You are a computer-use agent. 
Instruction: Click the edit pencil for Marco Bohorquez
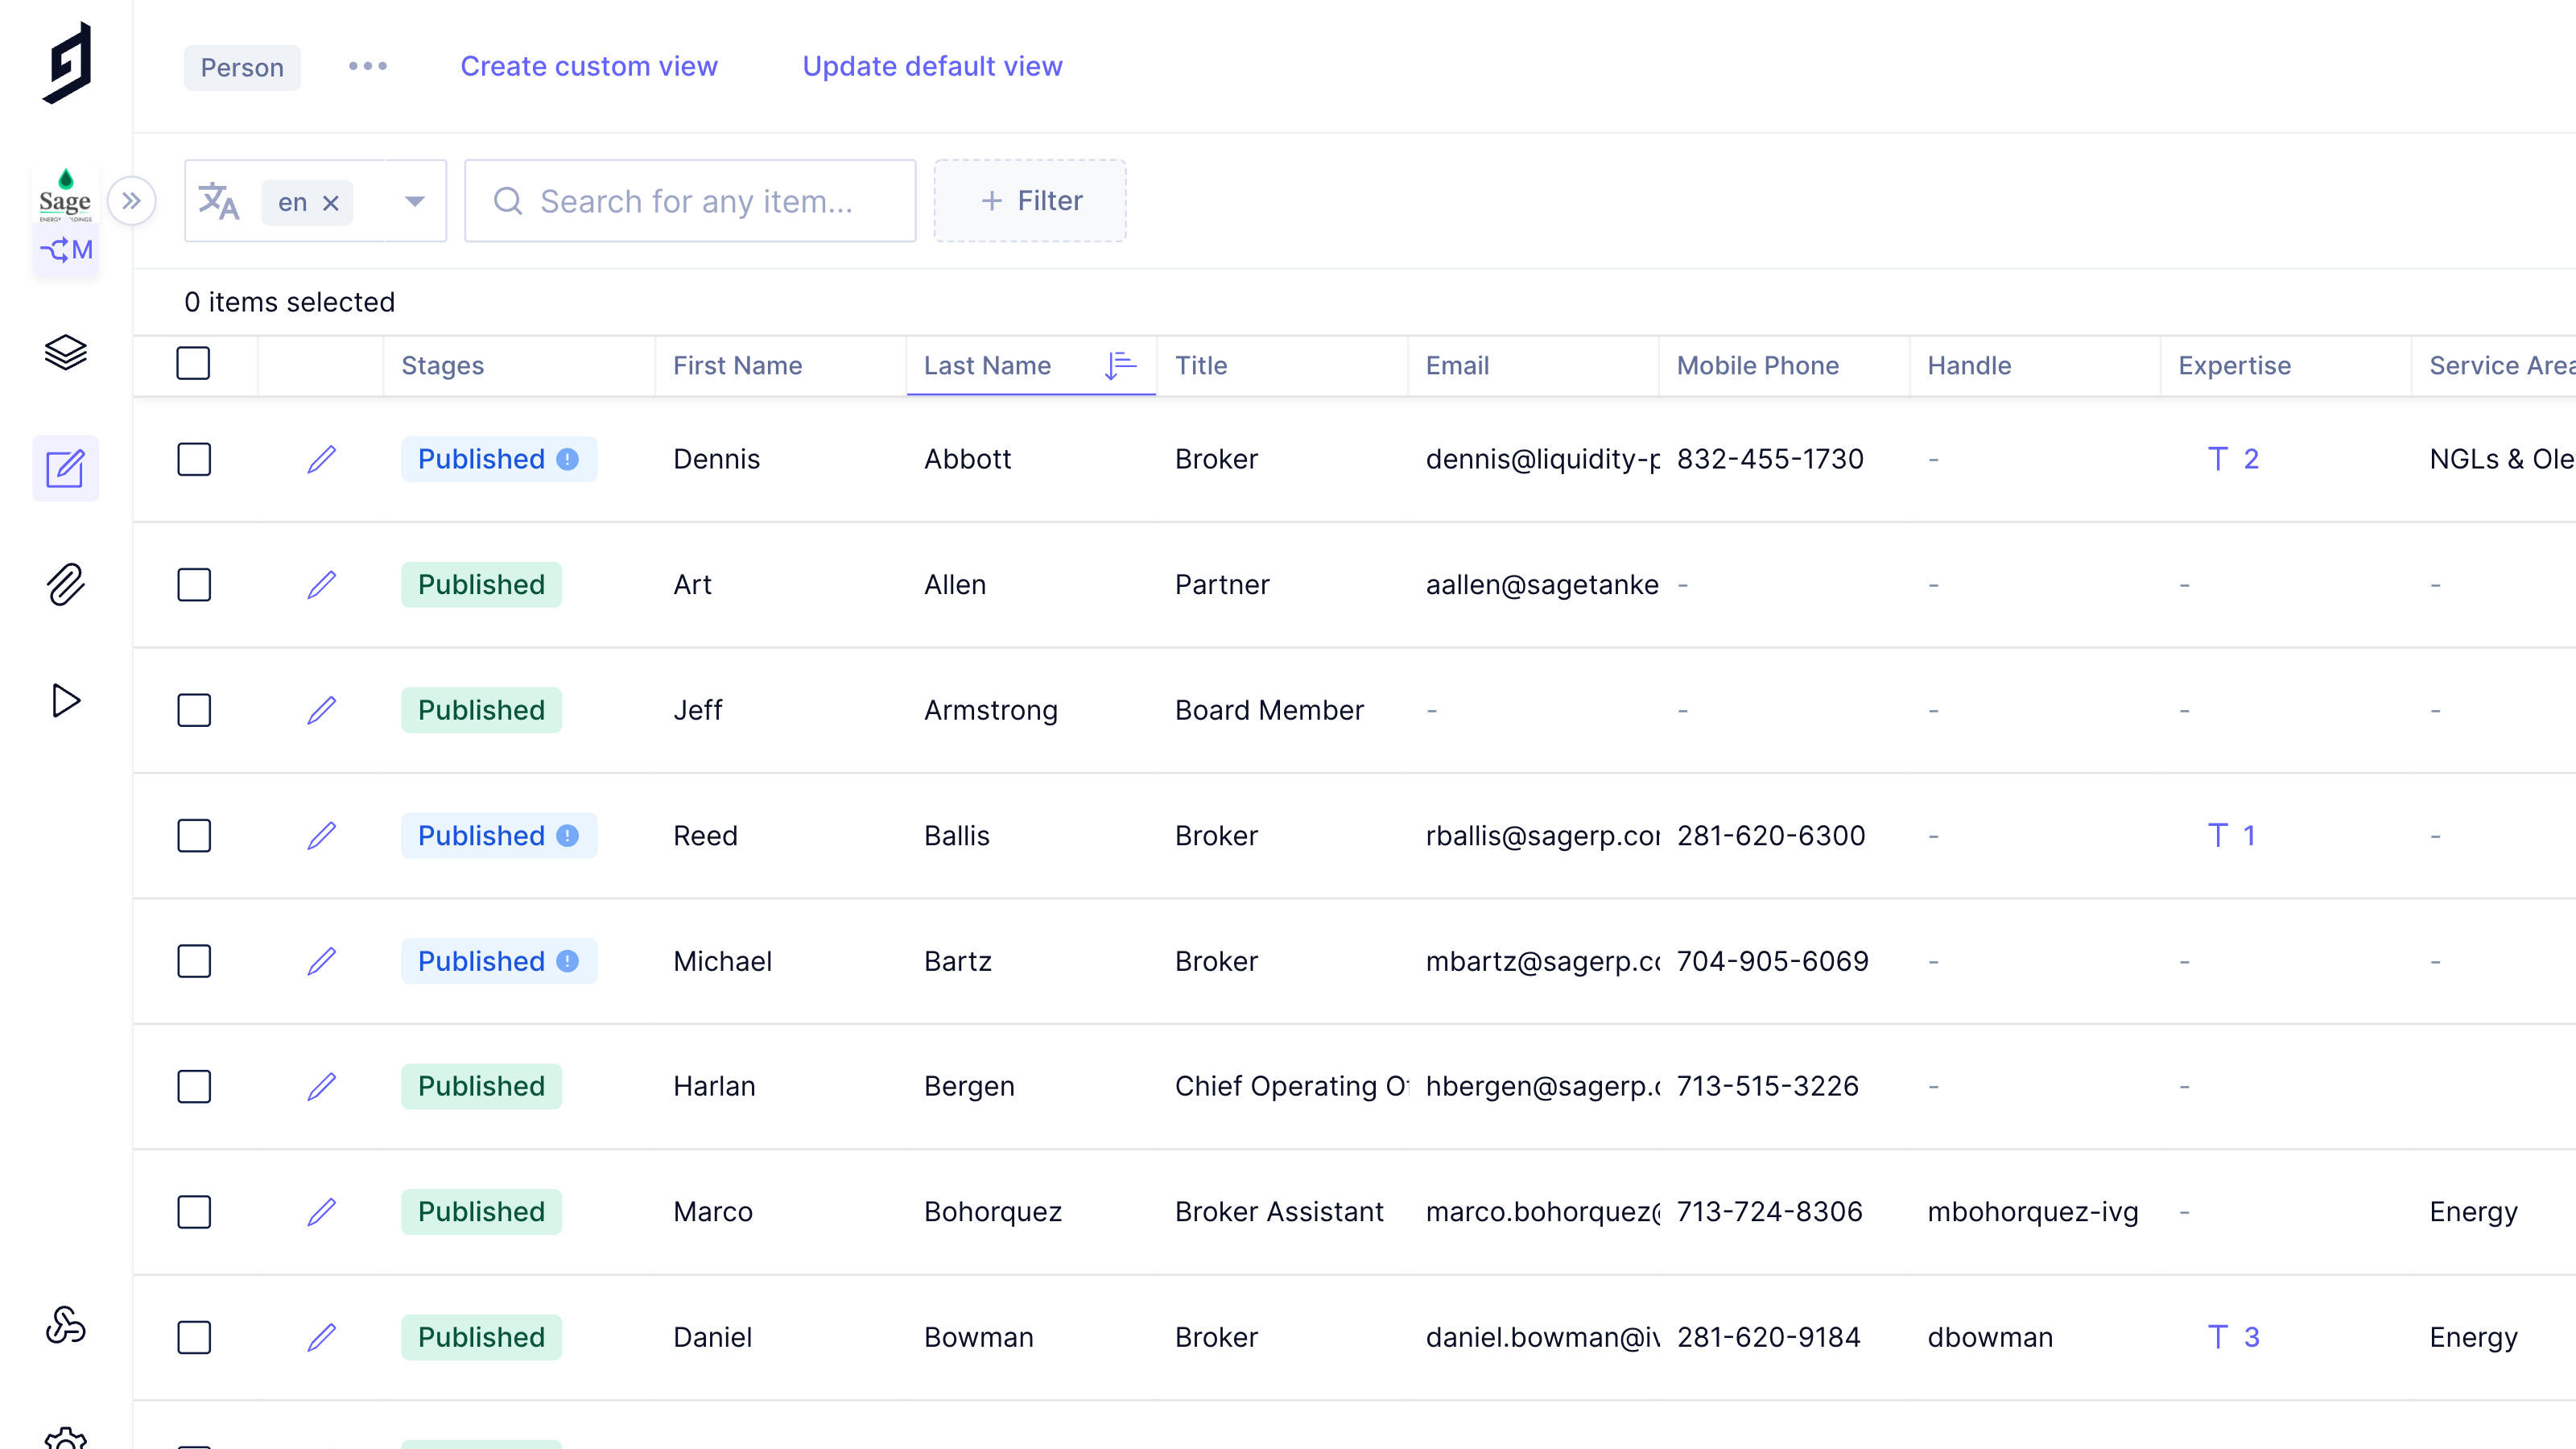coord(321,1212)
